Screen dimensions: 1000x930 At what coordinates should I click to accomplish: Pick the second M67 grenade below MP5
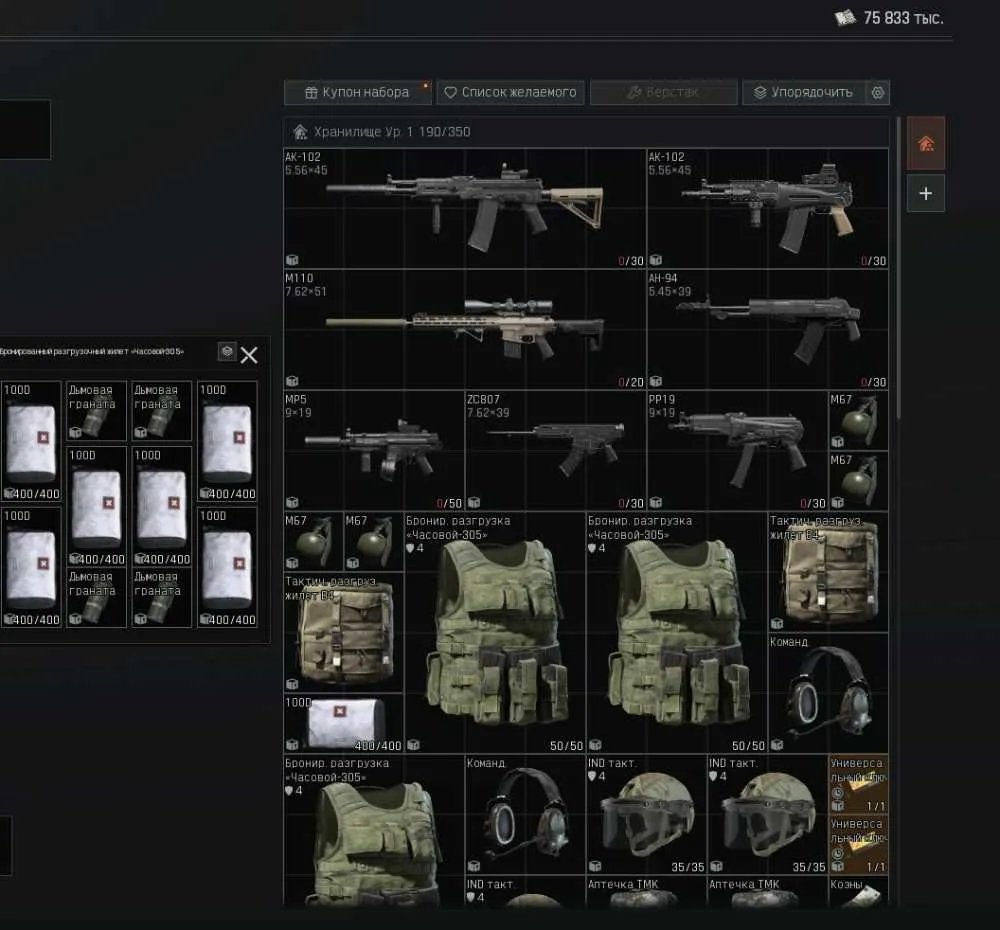point(374,542)
